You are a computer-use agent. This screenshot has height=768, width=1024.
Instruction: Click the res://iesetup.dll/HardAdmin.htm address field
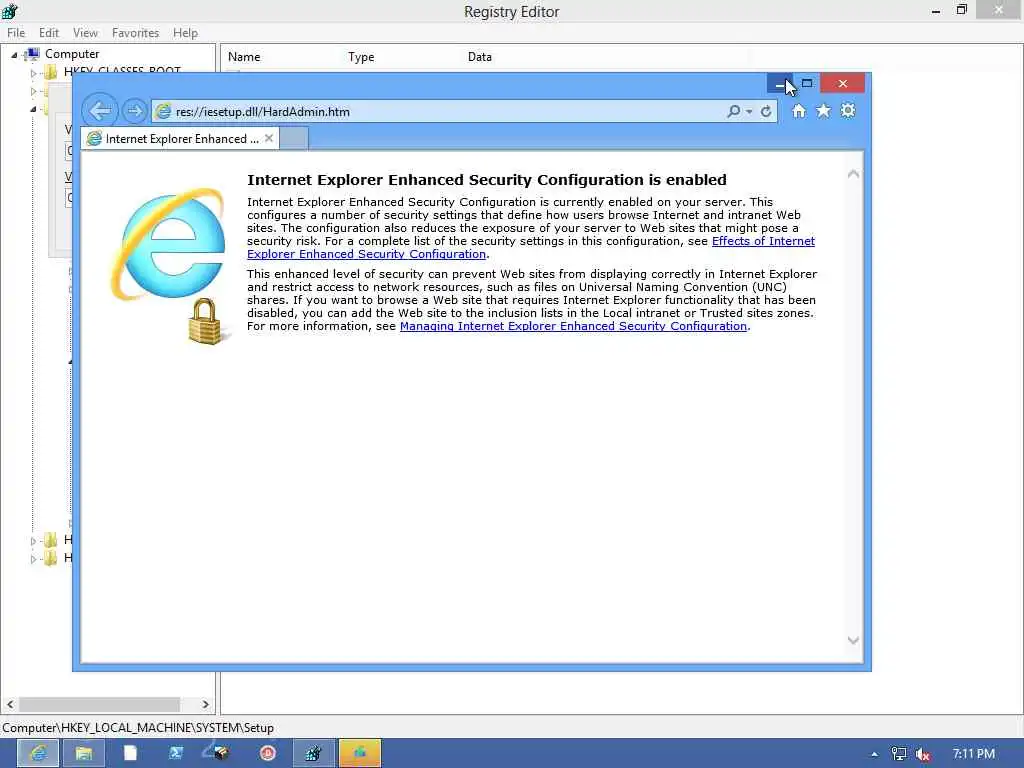(x=438, y=112)
